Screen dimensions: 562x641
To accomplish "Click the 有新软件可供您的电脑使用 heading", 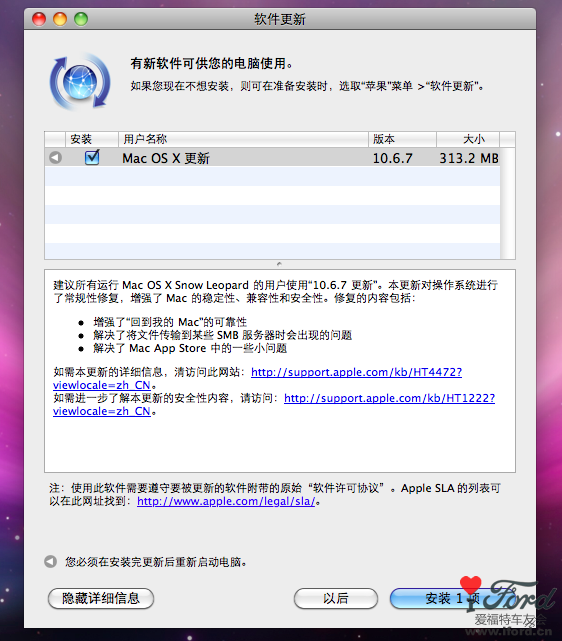I will tap(212, 63).
